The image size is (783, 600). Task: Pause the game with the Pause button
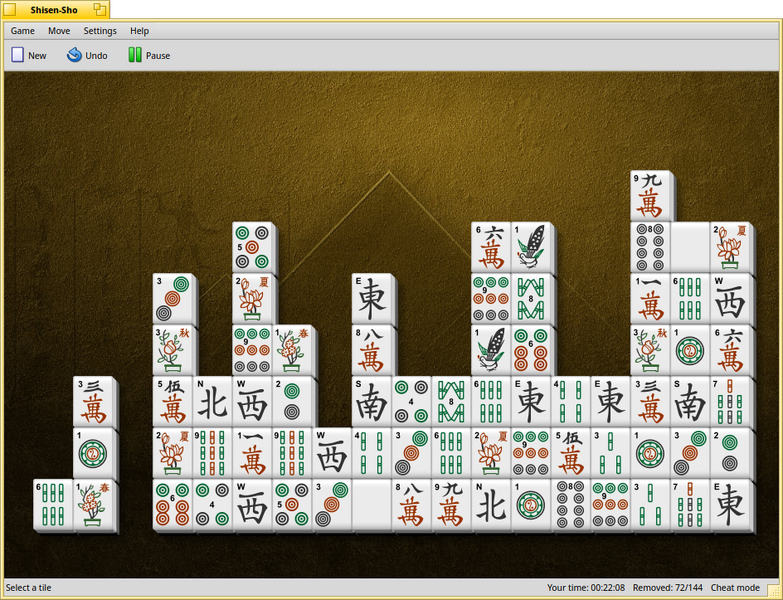(149, 55)
